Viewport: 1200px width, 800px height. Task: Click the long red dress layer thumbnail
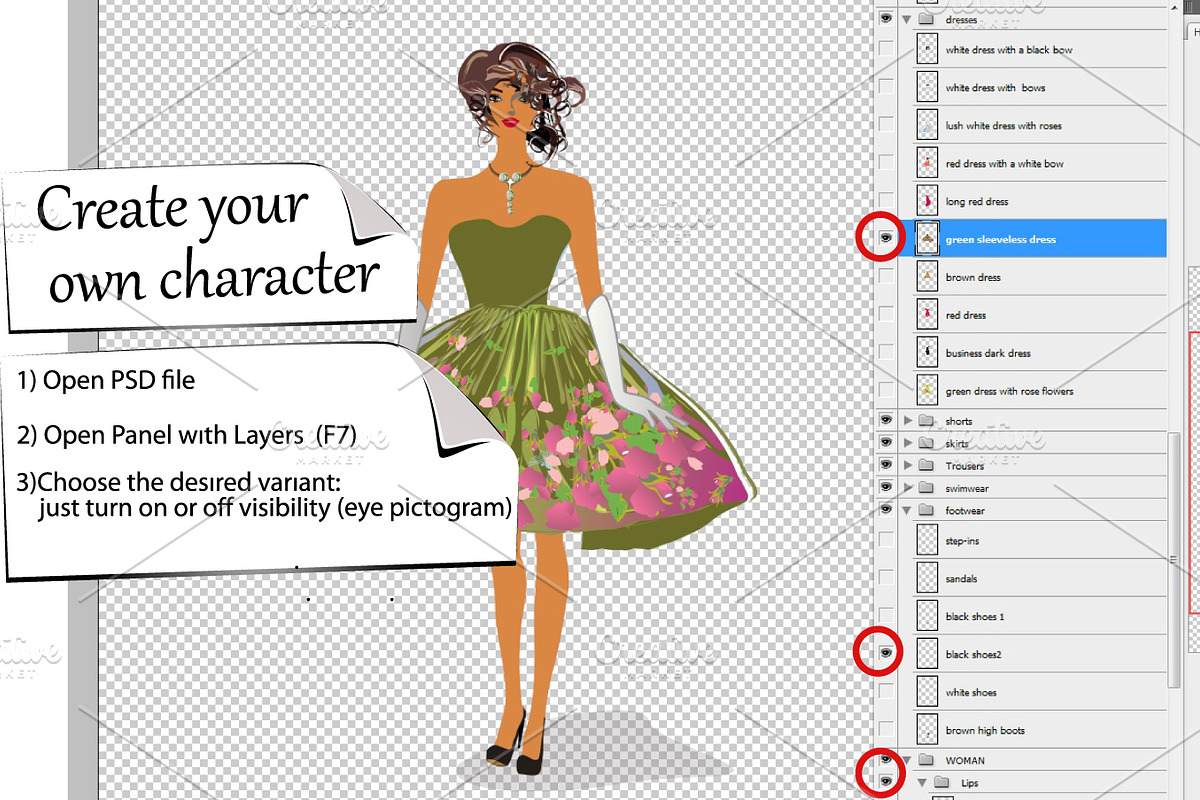tap(928, 201)
